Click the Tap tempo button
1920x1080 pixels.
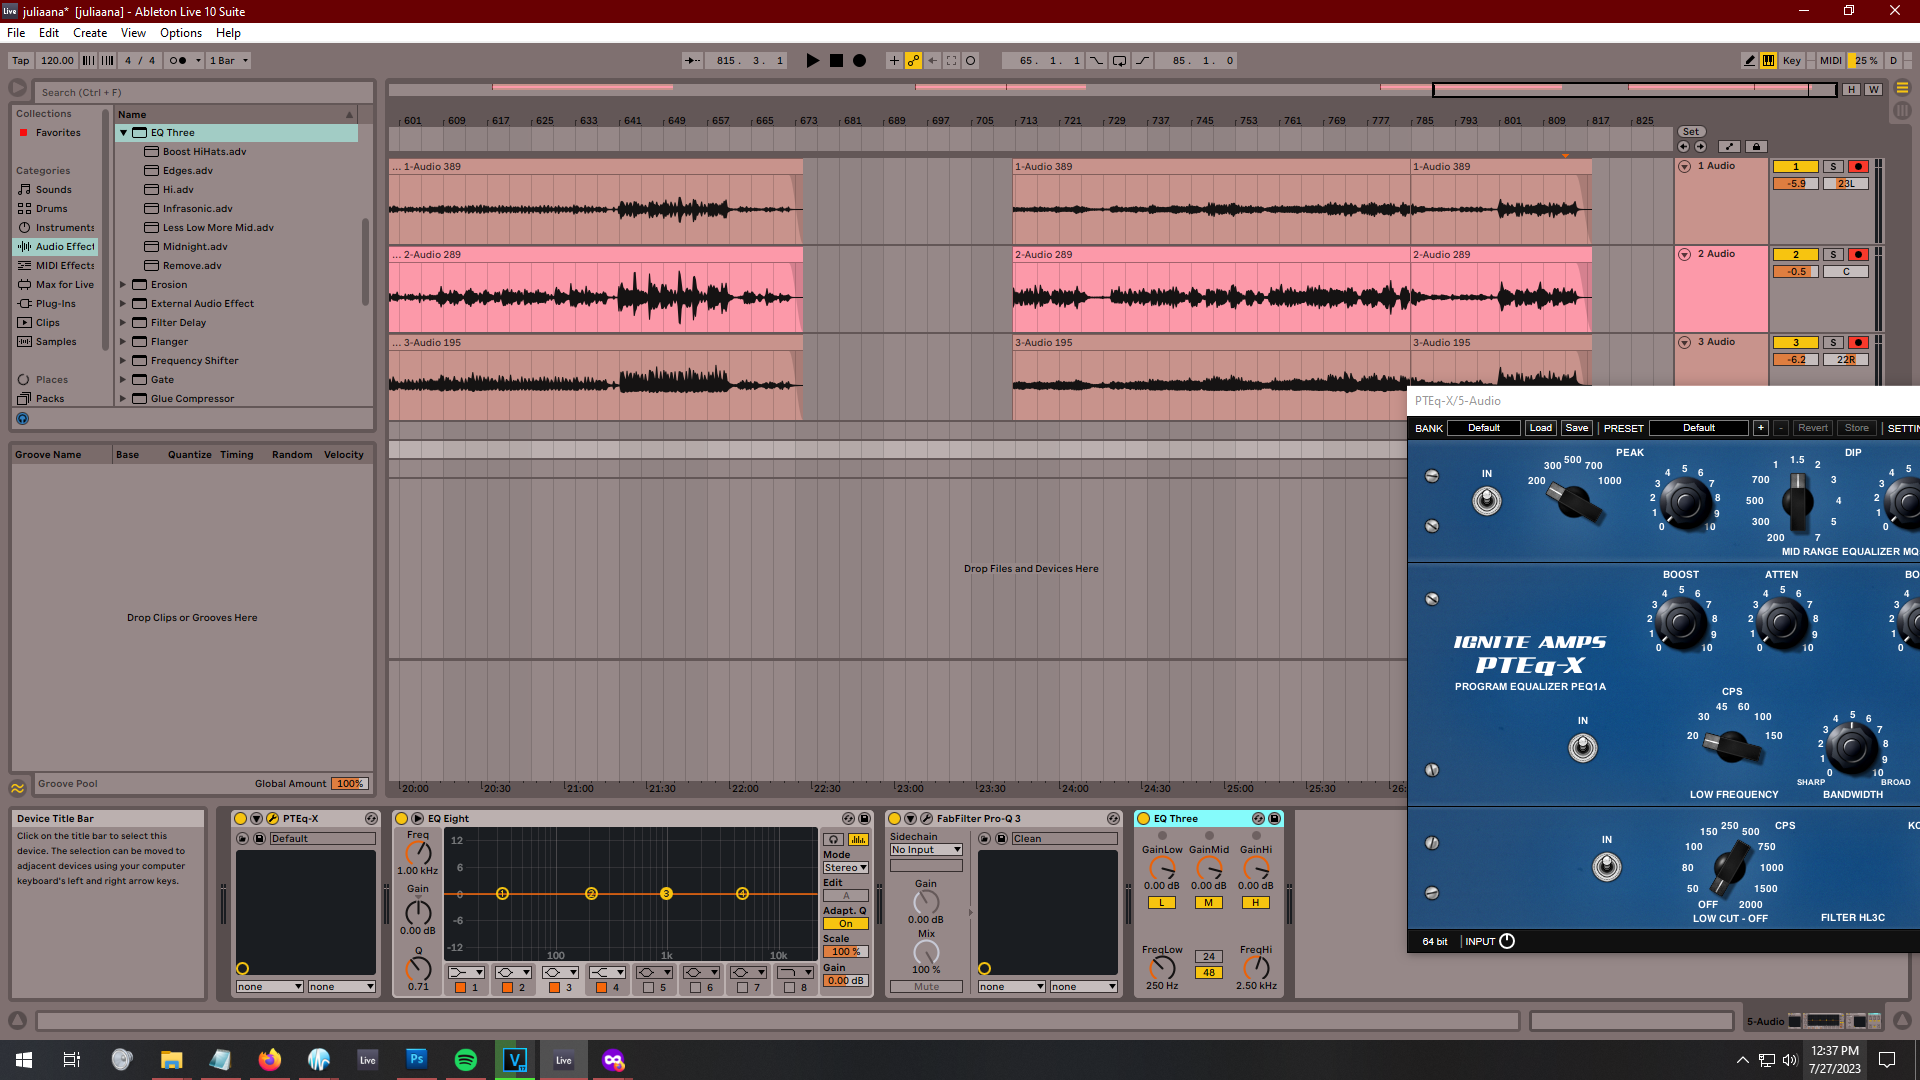click(20, 61)
